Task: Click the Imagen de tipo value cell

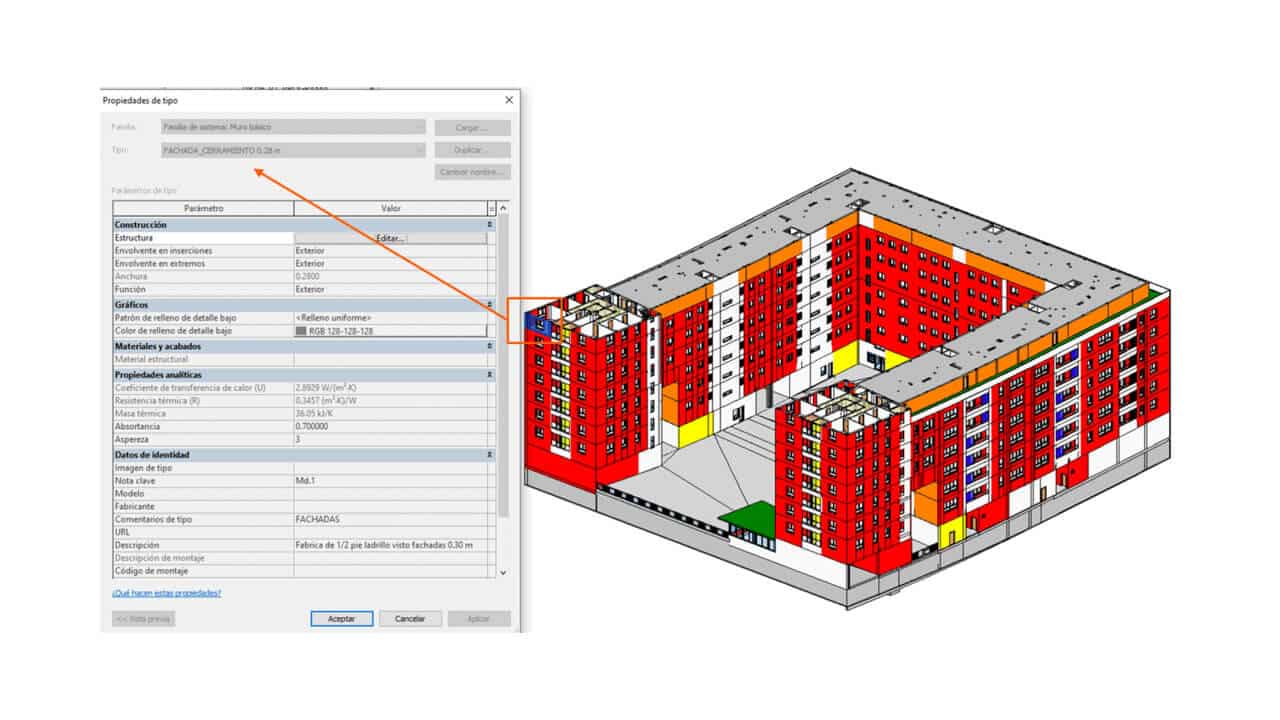Action: click(x=390, y=468)
